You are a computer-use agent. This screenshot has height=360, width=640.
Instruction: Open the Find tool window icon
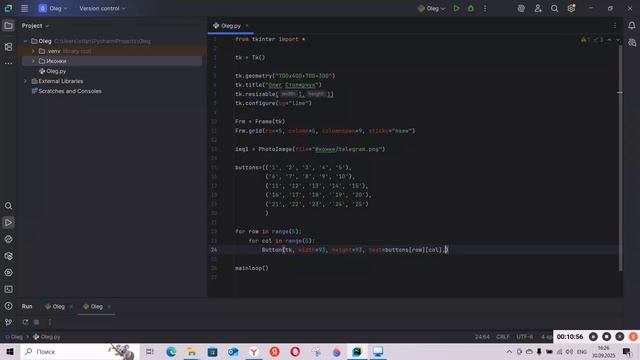8,206
